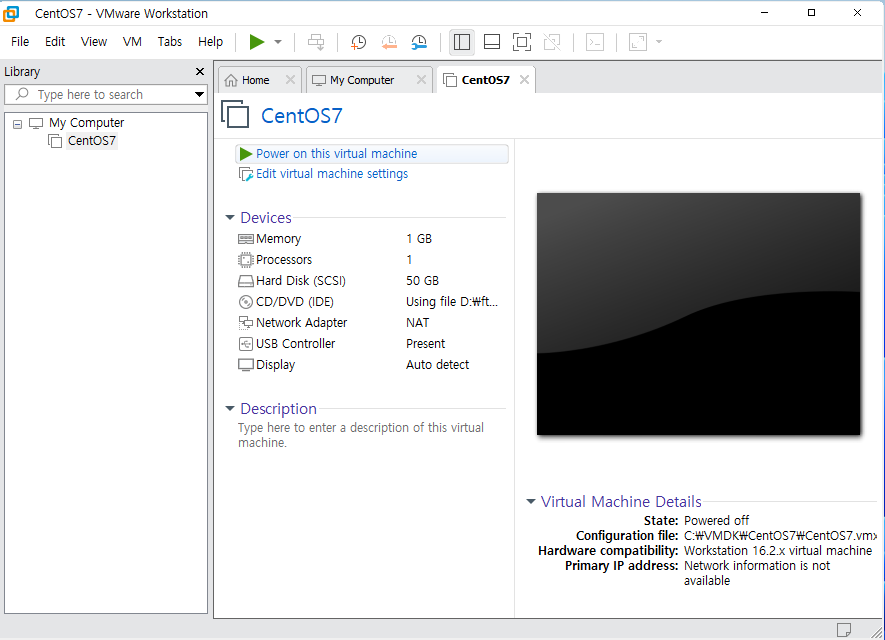885x640 pixels.
Task: Switch to the My Computer tab
Action: [362, 80]
